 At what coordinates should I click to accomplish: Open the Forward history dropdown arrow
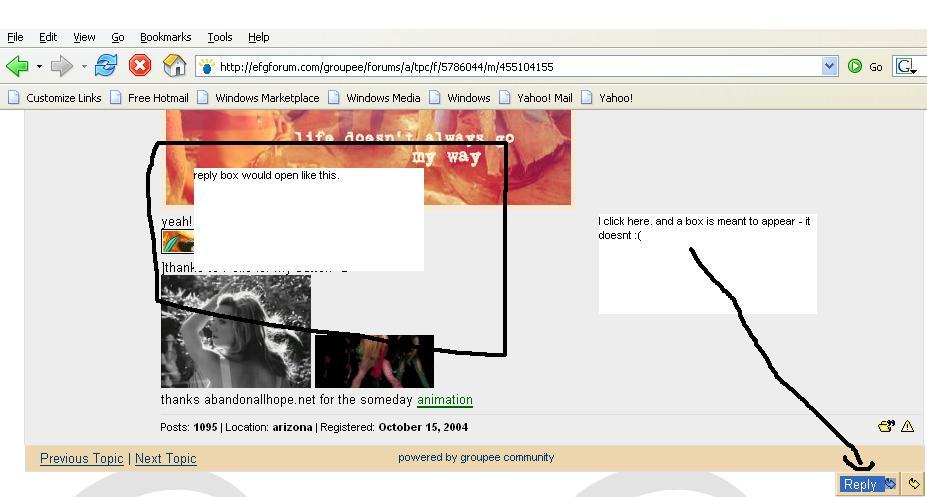[x=84, y=67]
